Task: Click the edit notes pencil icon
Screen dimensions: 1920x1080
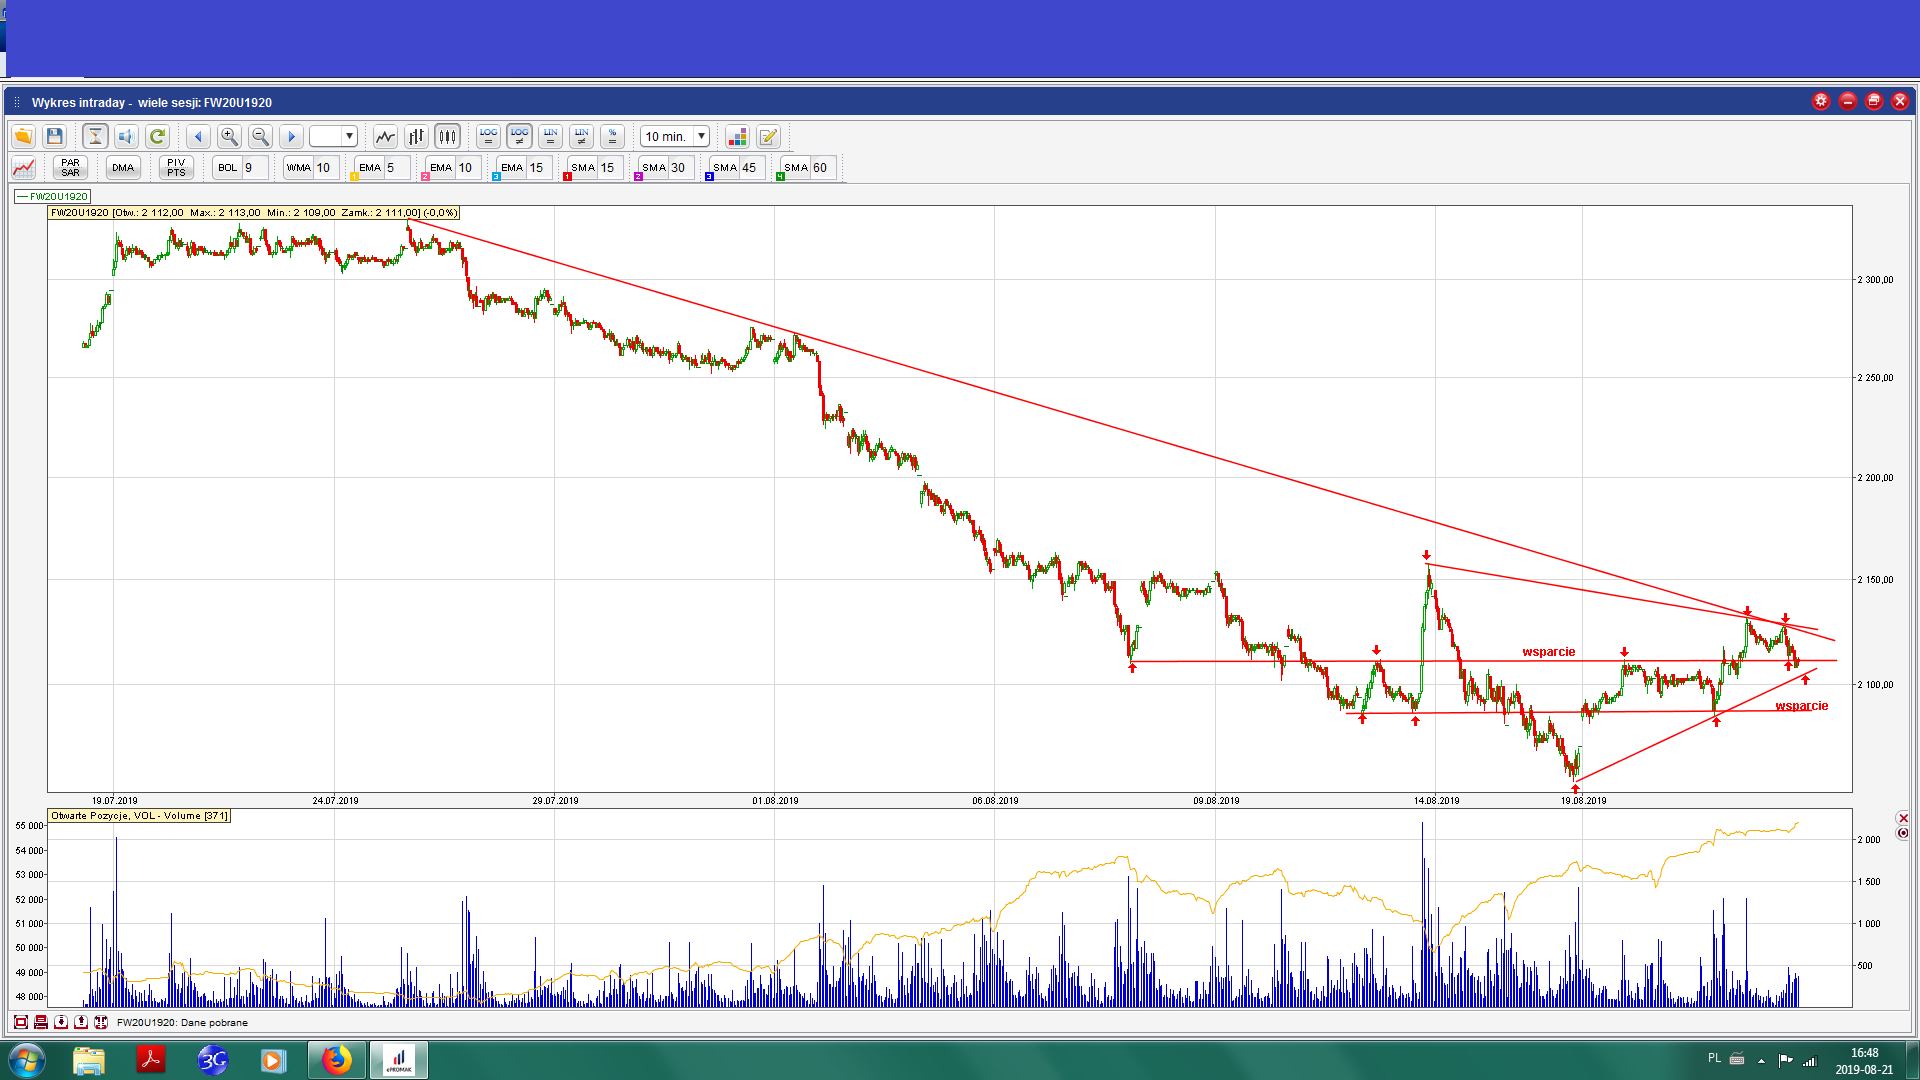Action: 768,137
